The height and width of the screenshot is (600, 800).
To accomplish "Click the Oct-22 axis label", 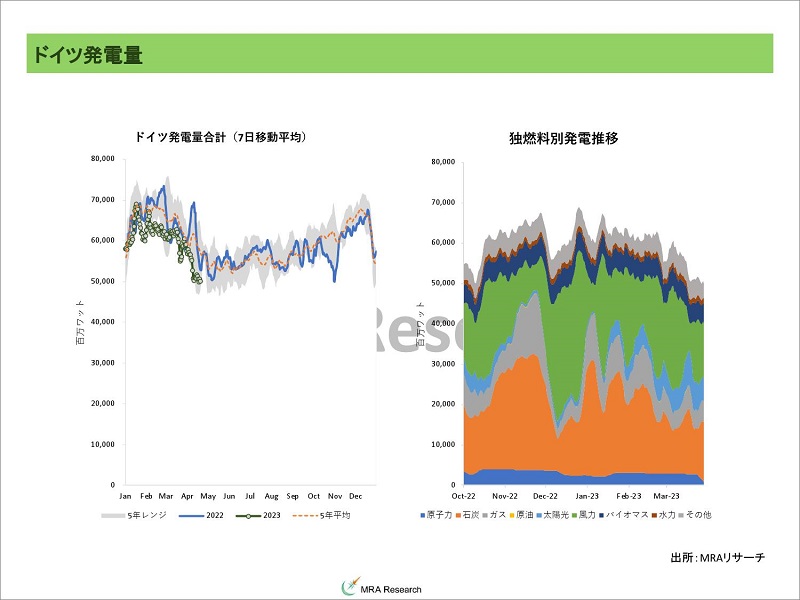I will click(x=463, y=496).
